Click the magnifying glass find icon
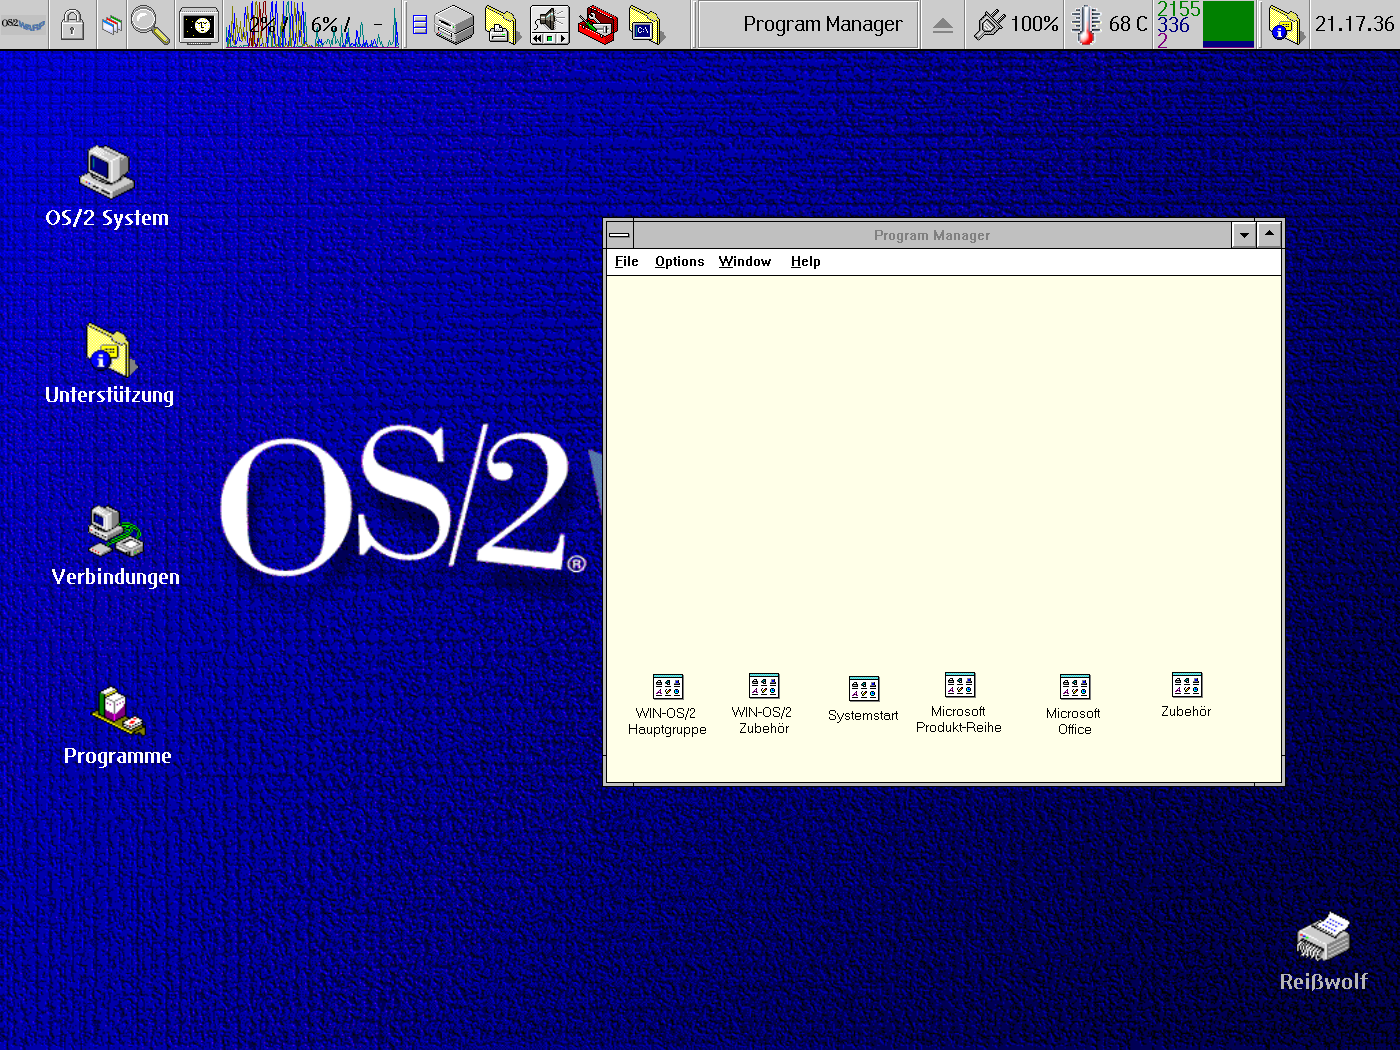Viewport: 1400px width, 1050px height. click(x=150, y=24)
